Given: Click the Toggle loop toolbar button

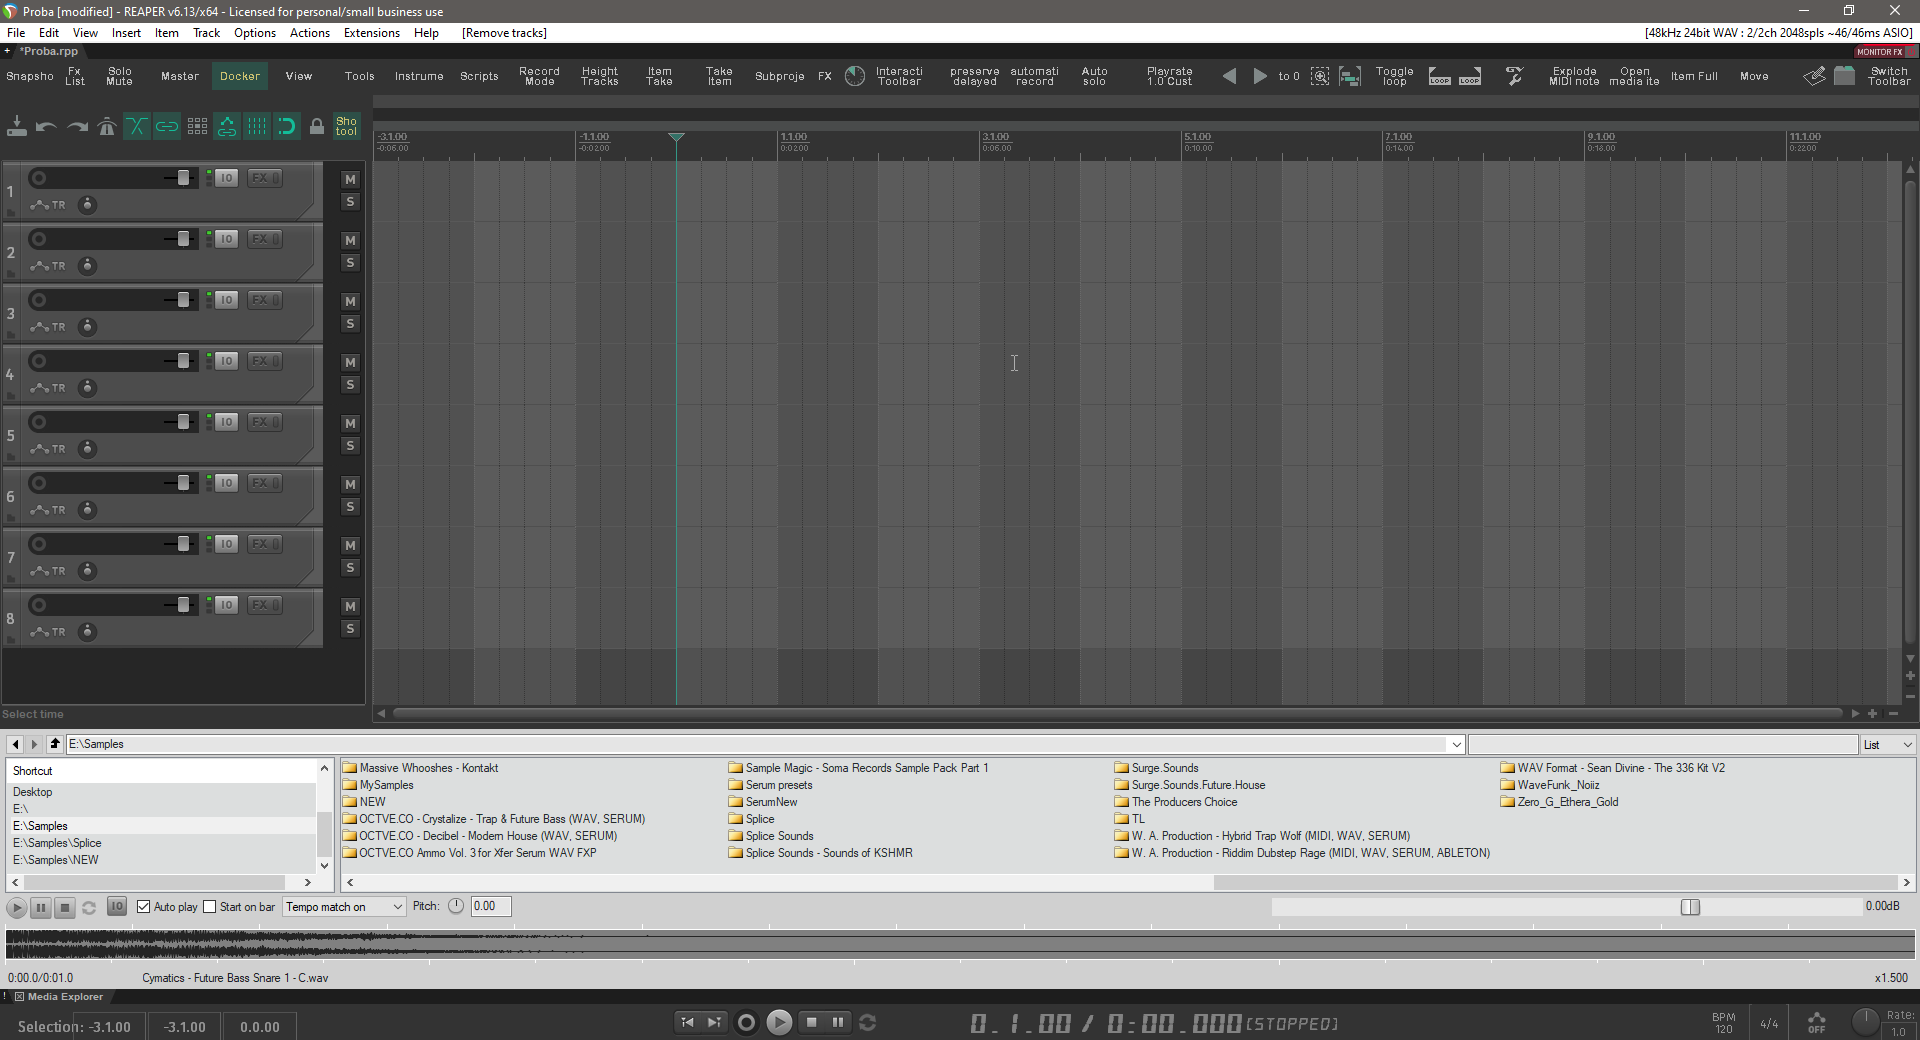Looking at the screenshot, I should coord(1395,76).
